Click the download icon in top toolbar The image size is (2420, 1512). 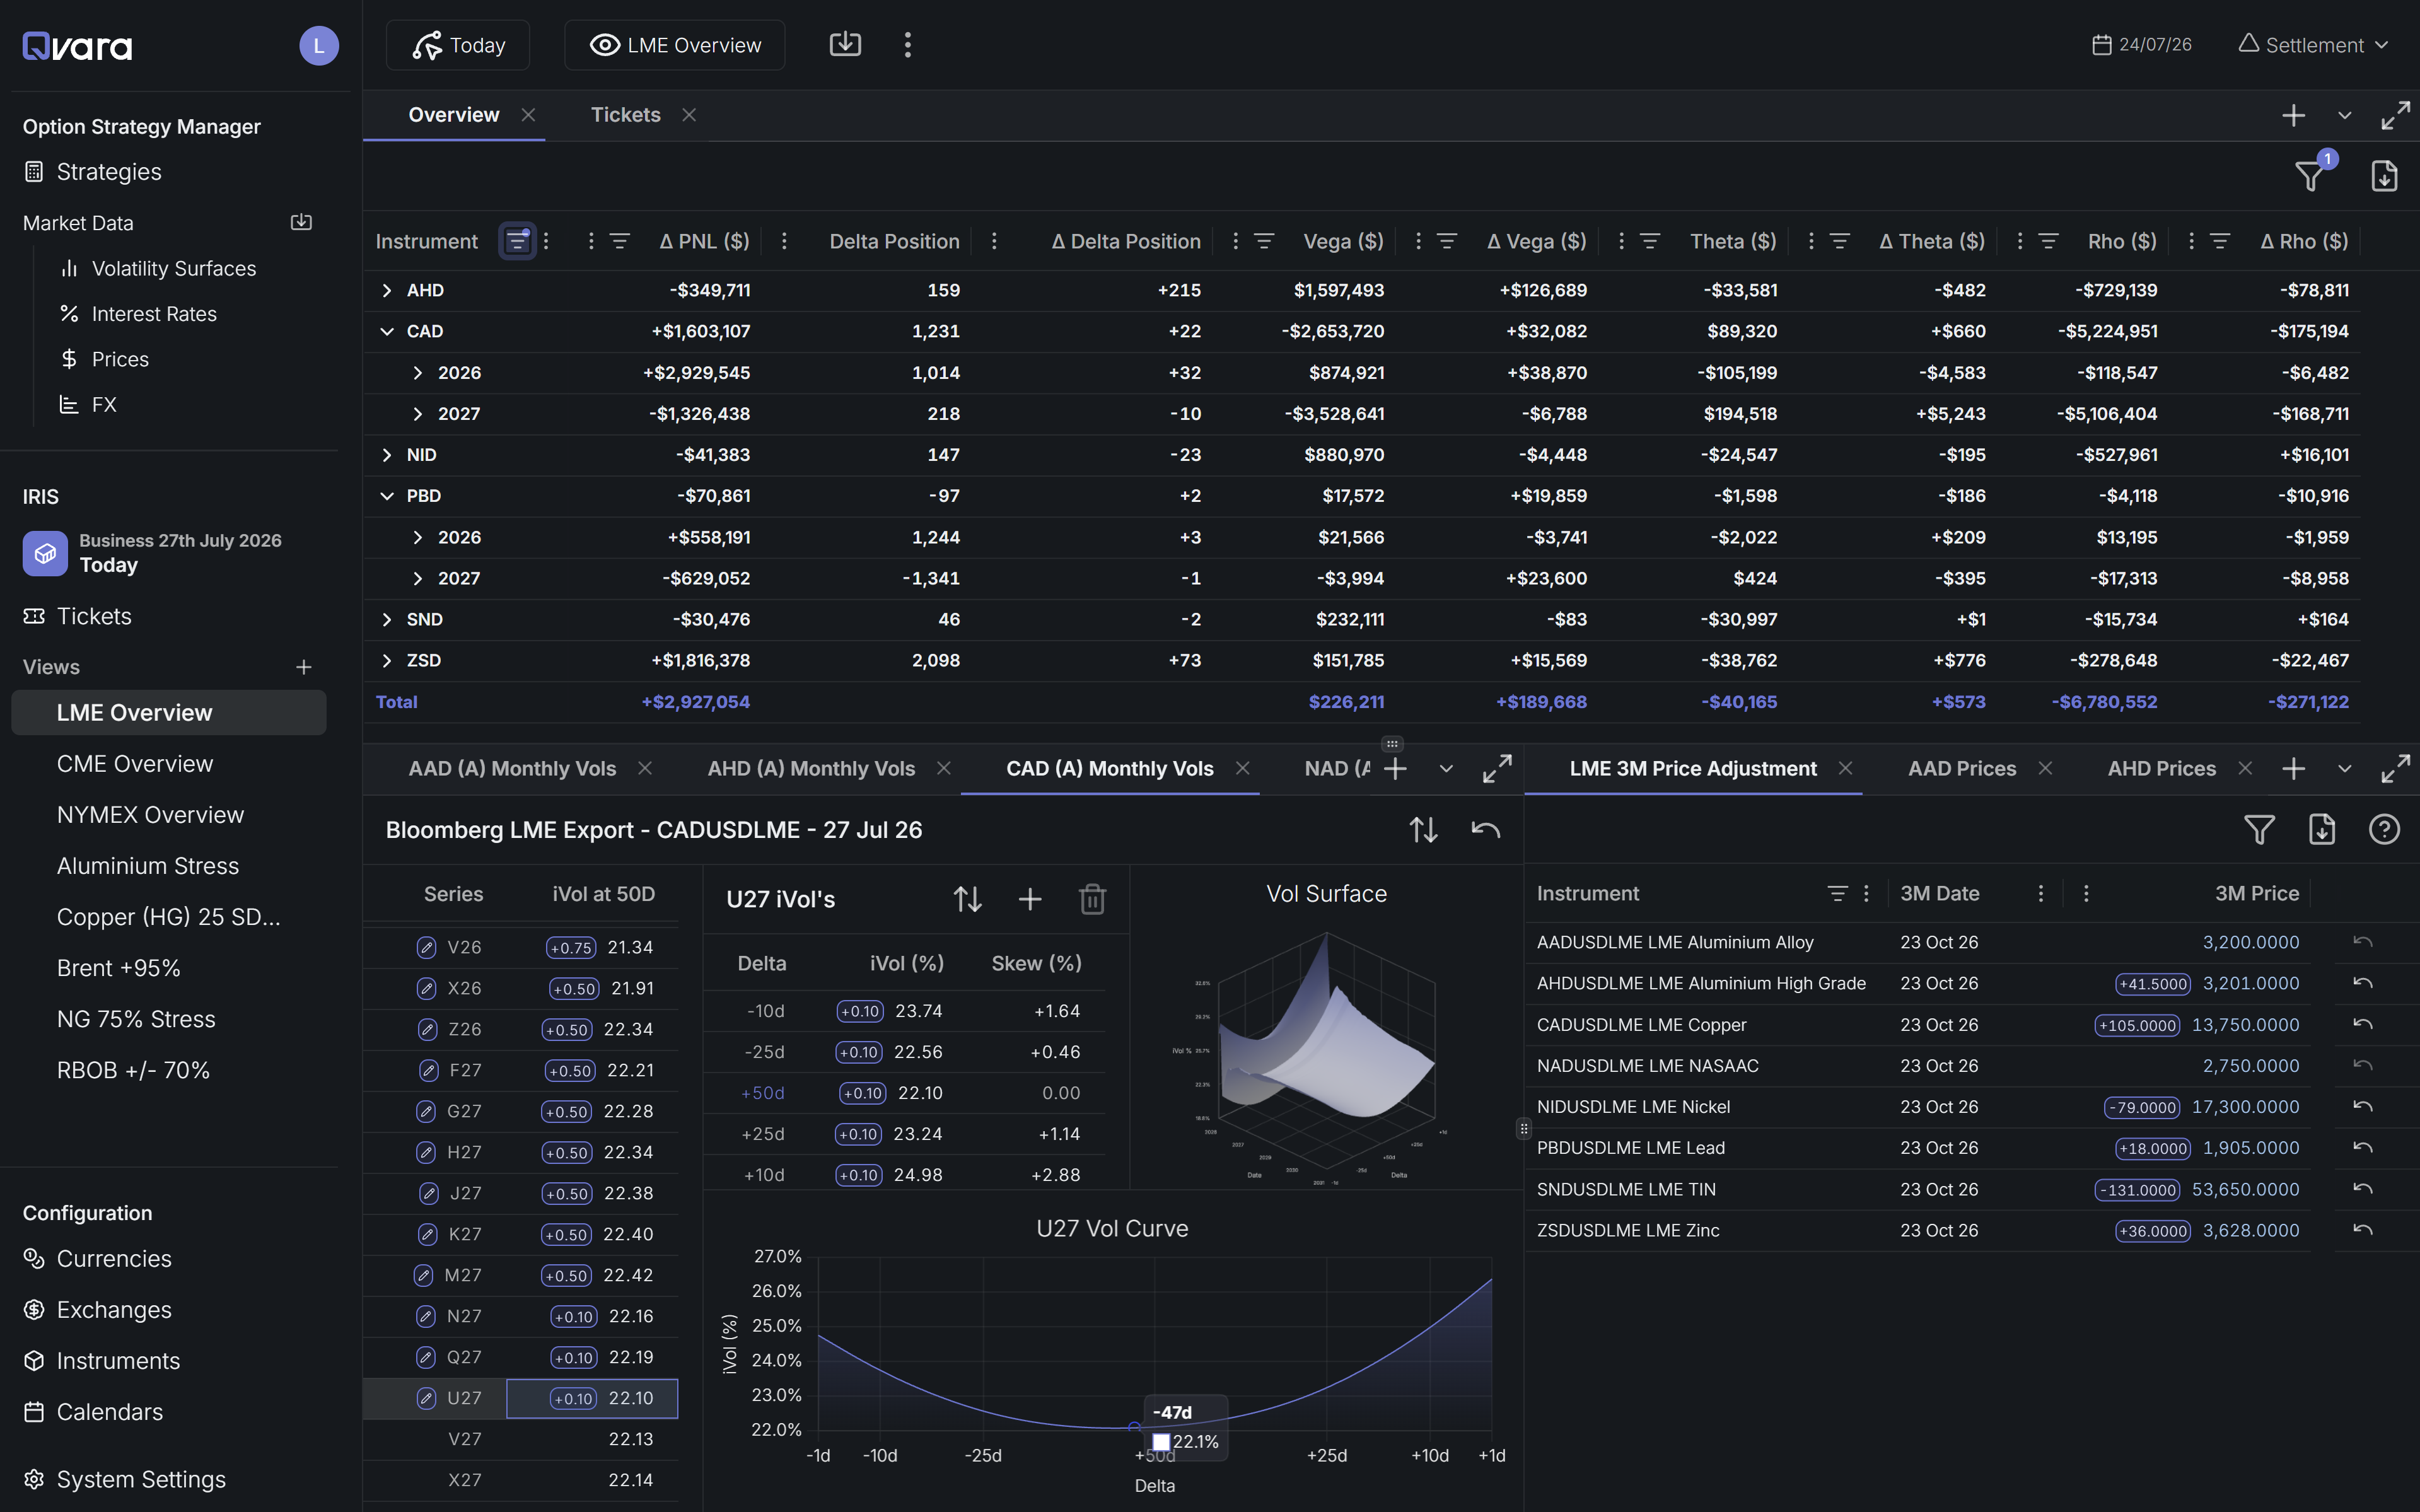(845, 44)
